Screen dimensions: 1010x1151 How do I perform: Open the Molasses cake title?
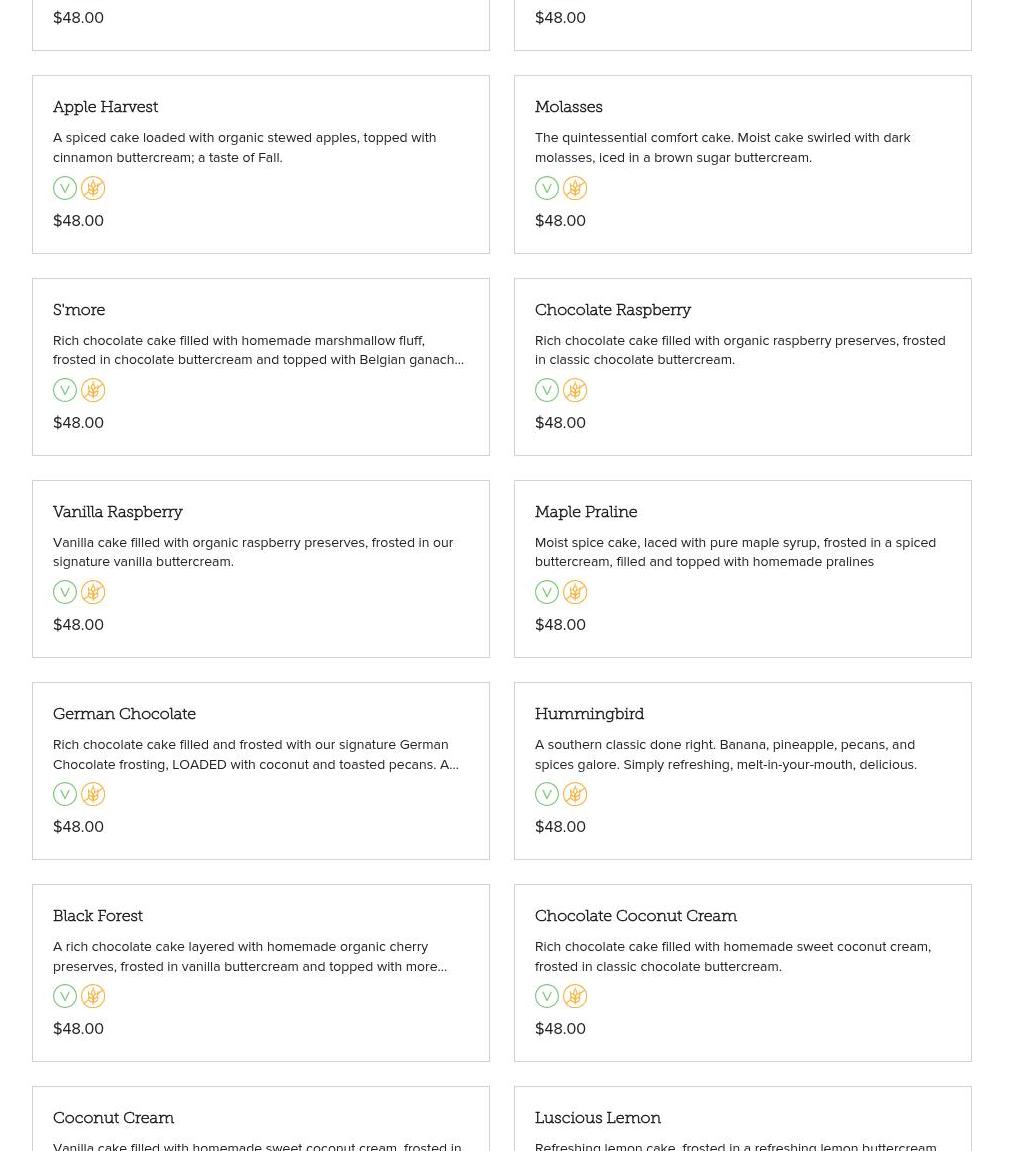point(568,107)
